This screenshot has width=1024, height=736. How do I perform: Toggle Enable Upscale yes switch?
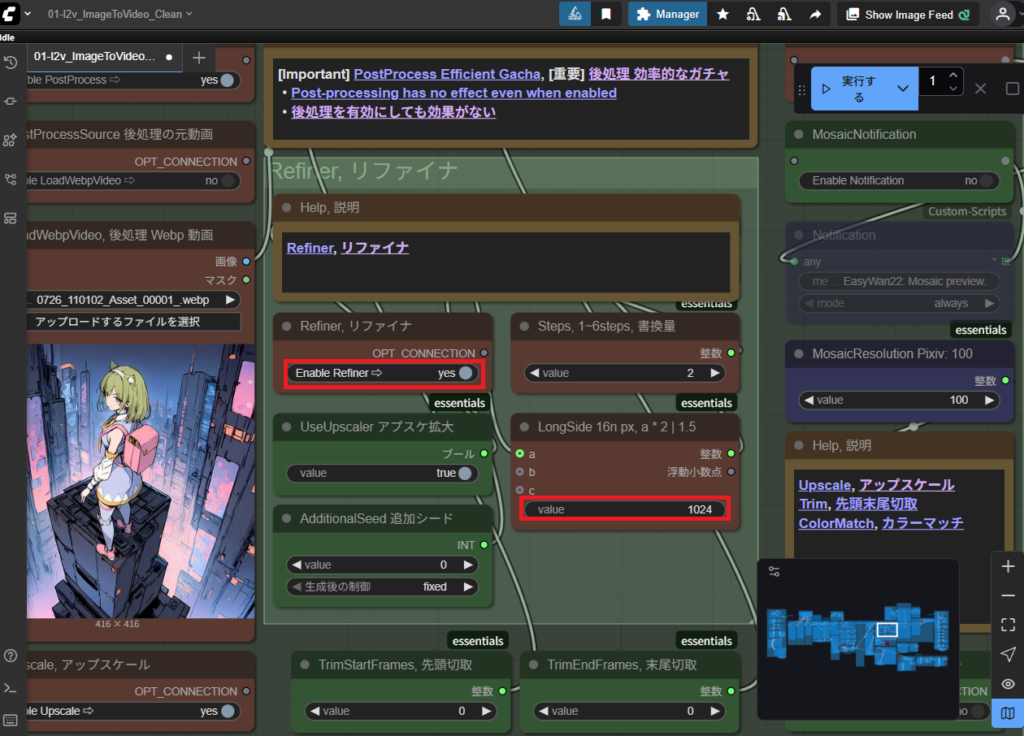click(x=227, y=711)
